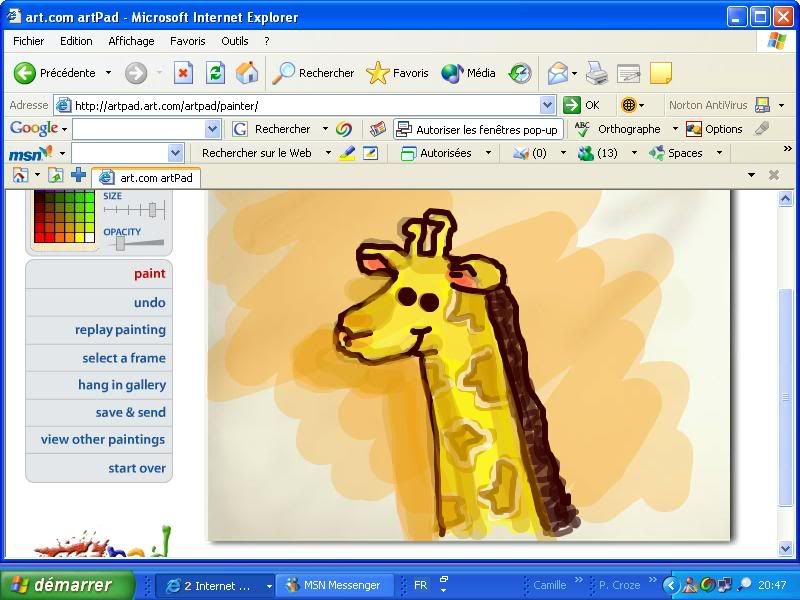
Task: Click the Refresh page icon
Action: [x=215, y=73]
